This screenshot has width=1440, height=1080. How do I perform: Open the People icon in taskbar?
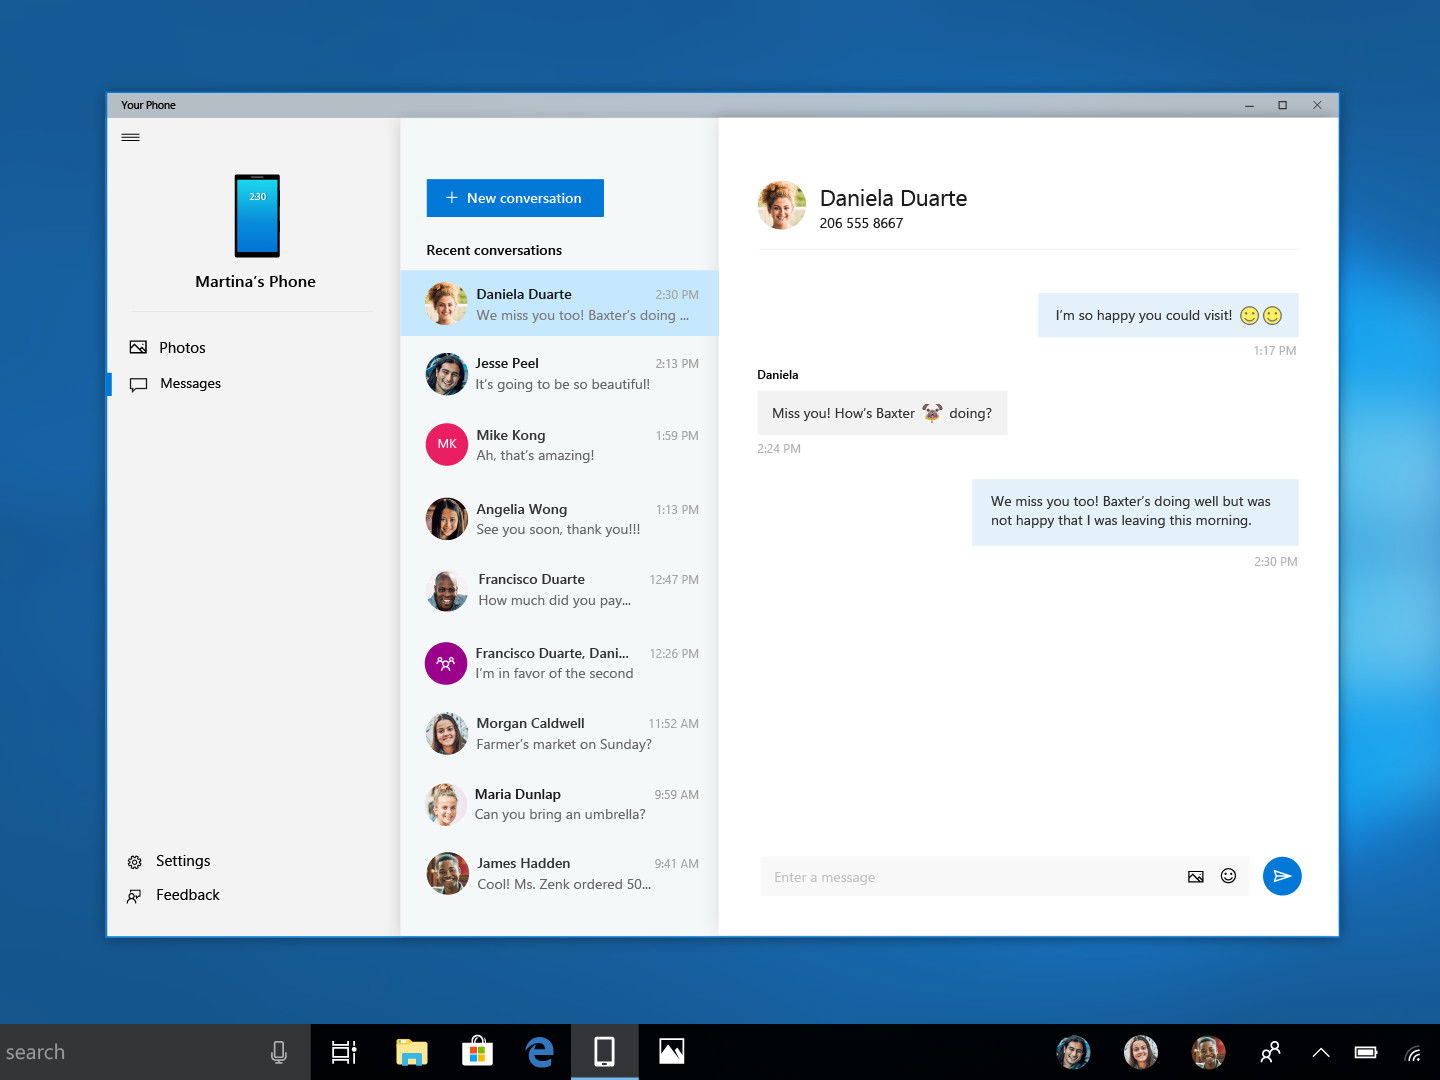coord(1270,1052)
